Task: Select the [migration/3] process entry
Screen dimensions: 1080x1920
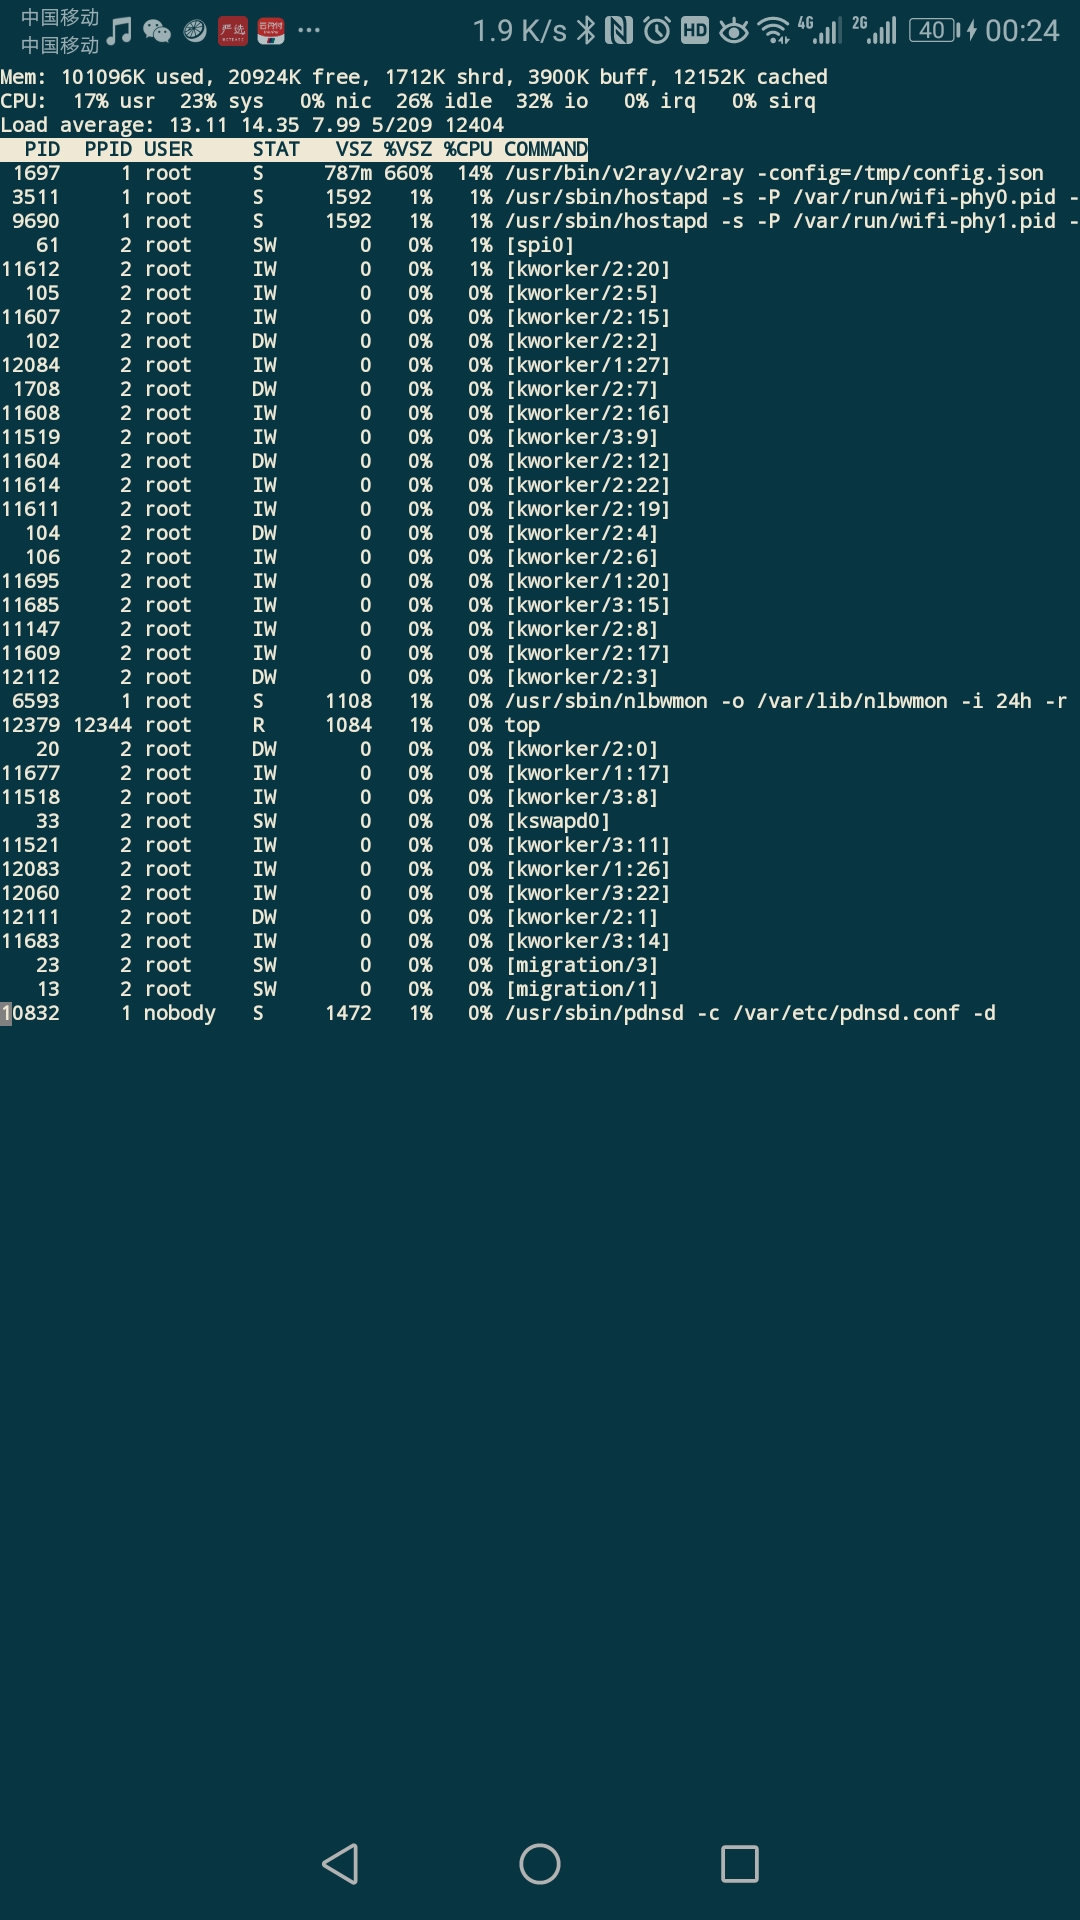Action: (x=582, y=965)
